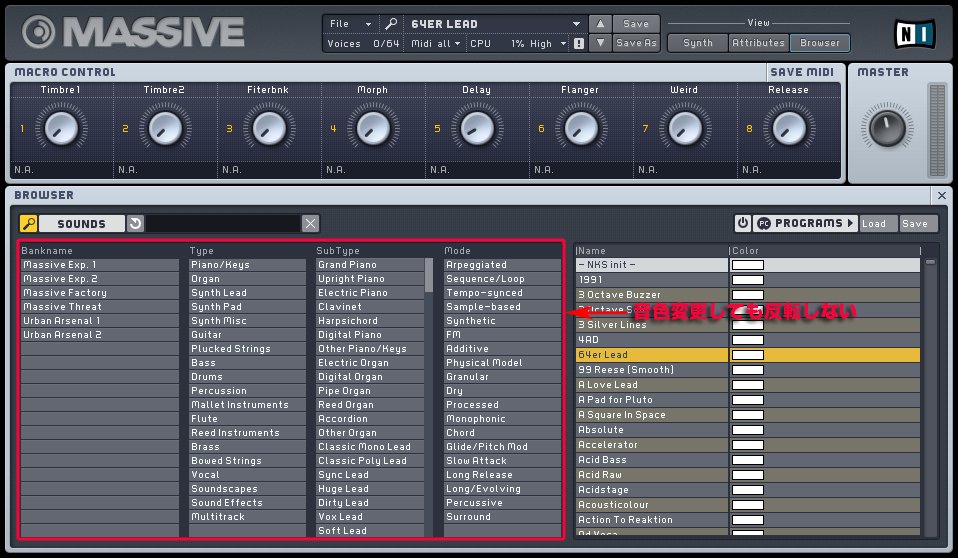Click the Save button in header
Viewport: 958px width, 558px height.
636,24
